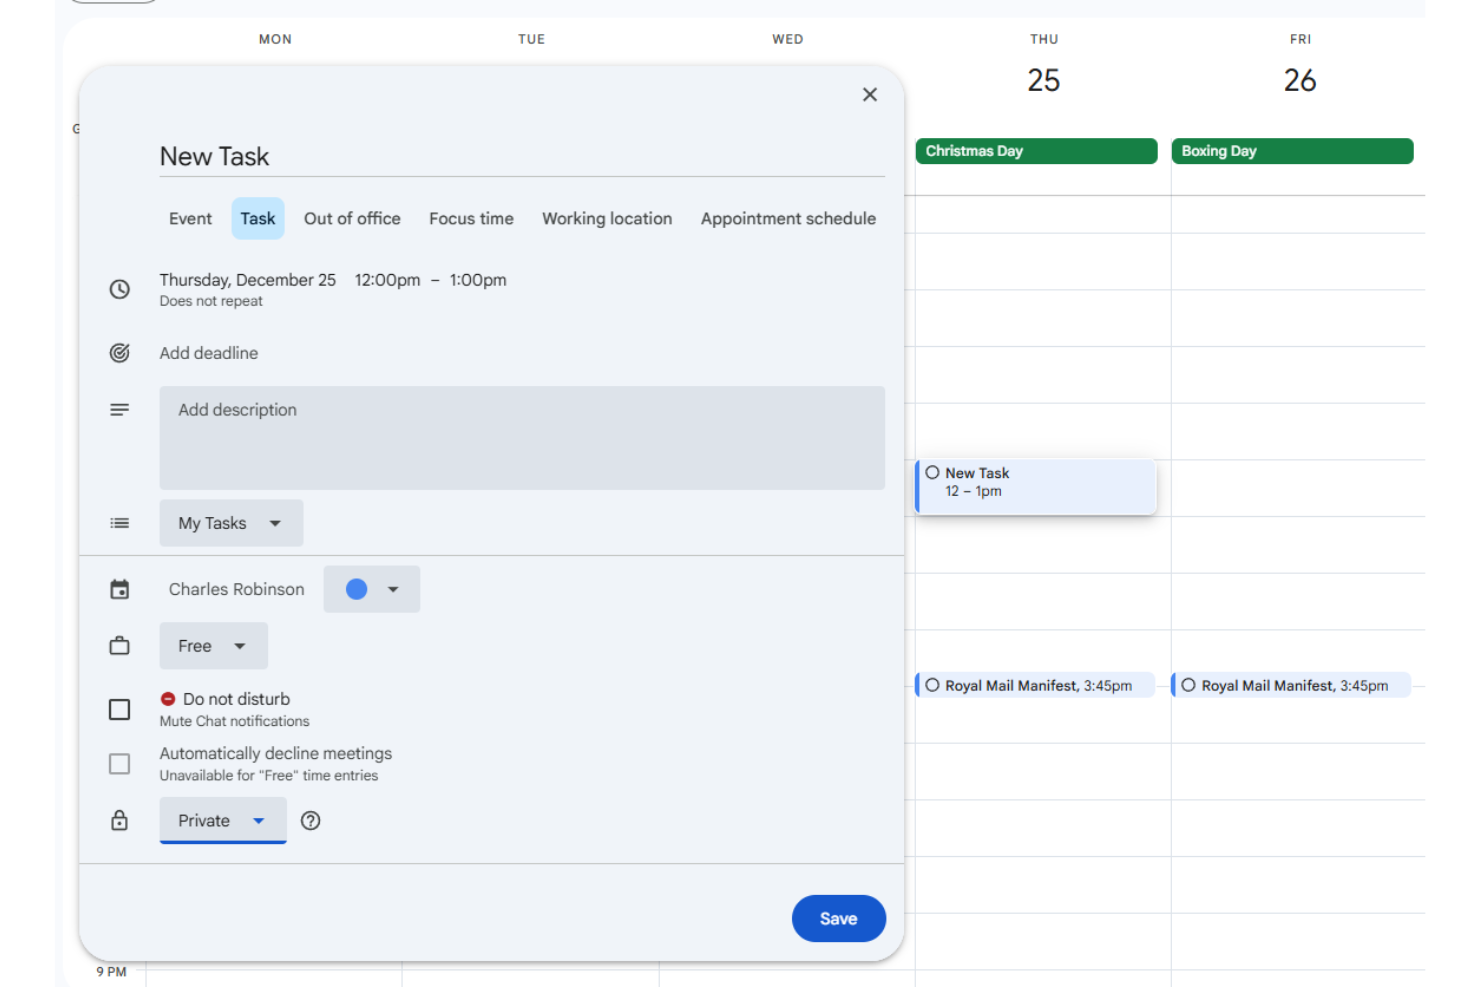This screenshot has width=1480, height=987.
Task: Open the task color picker
Action: pos(371,589)
